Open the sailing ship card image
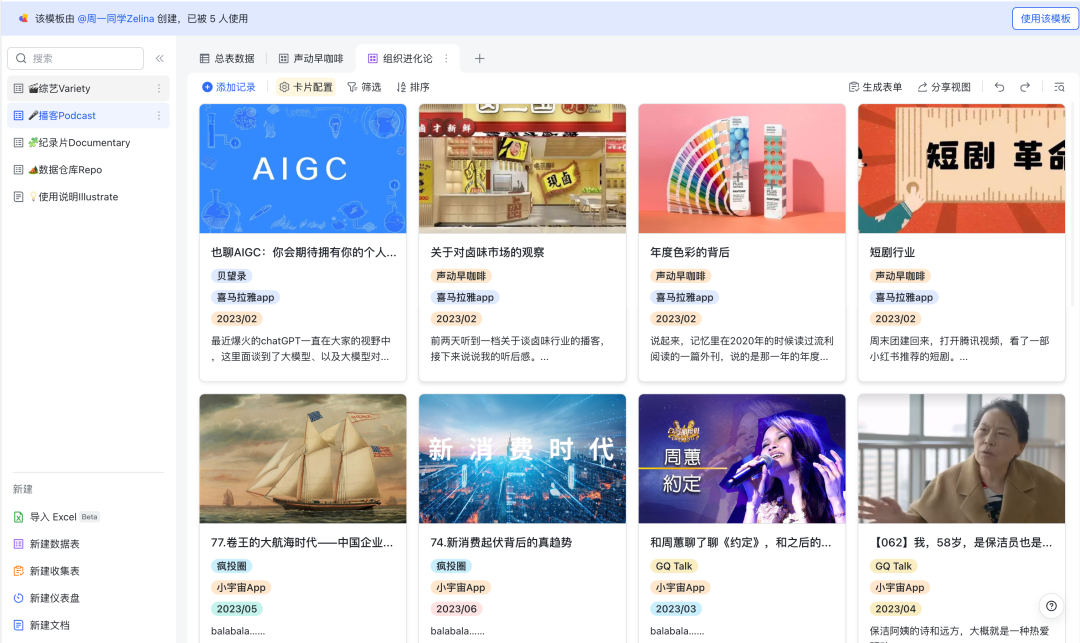The image size is (1080, 643). (303, 458)
